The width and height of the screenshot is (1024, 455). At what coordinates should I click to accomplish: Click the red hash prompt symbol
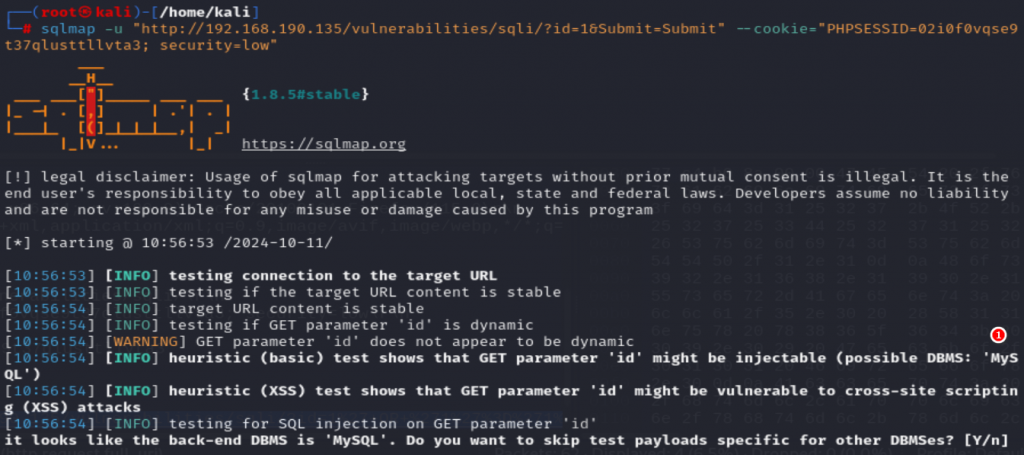[27, 29]
